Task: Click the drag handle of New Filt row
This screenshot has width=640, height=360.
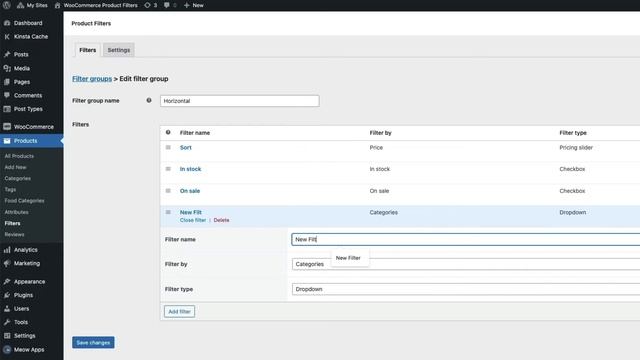Action: (x=168, y=212)
